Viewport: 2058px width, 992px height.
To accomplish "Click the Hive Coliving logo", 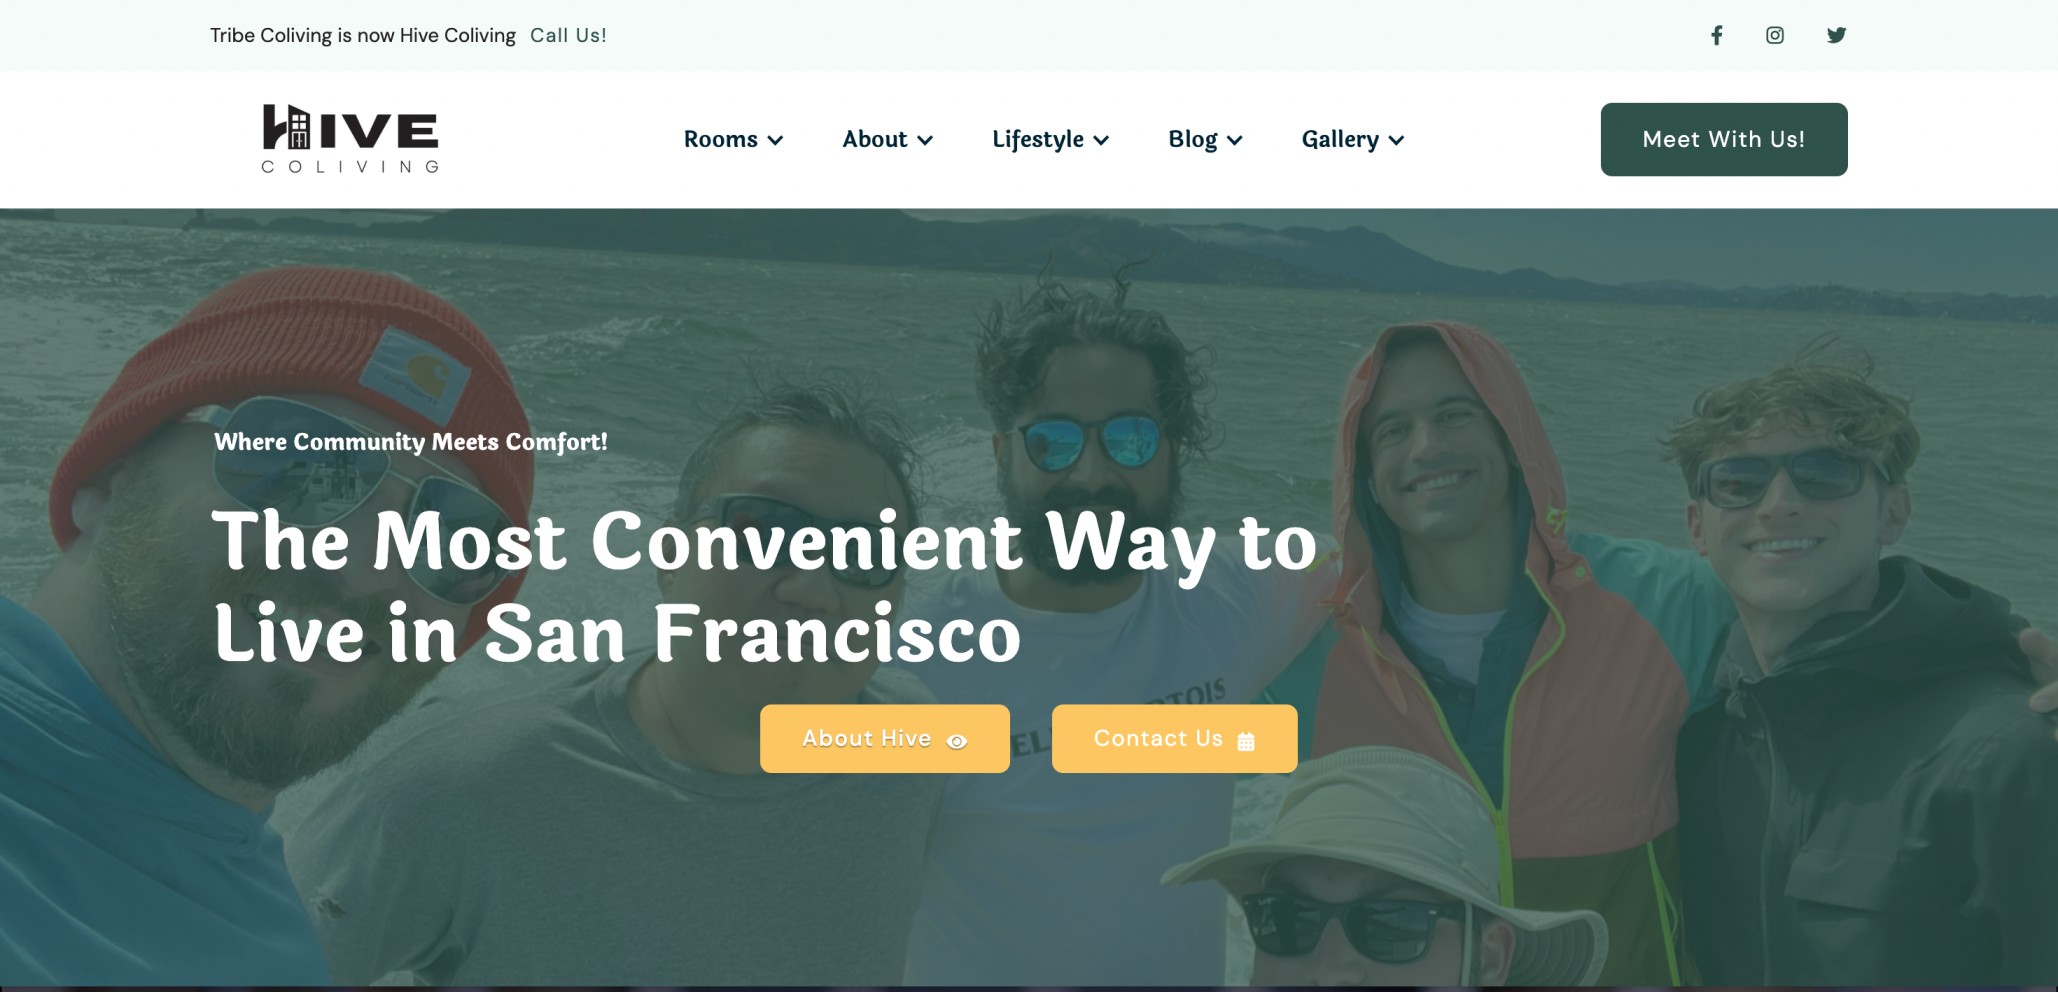I will tap(350, 138).
